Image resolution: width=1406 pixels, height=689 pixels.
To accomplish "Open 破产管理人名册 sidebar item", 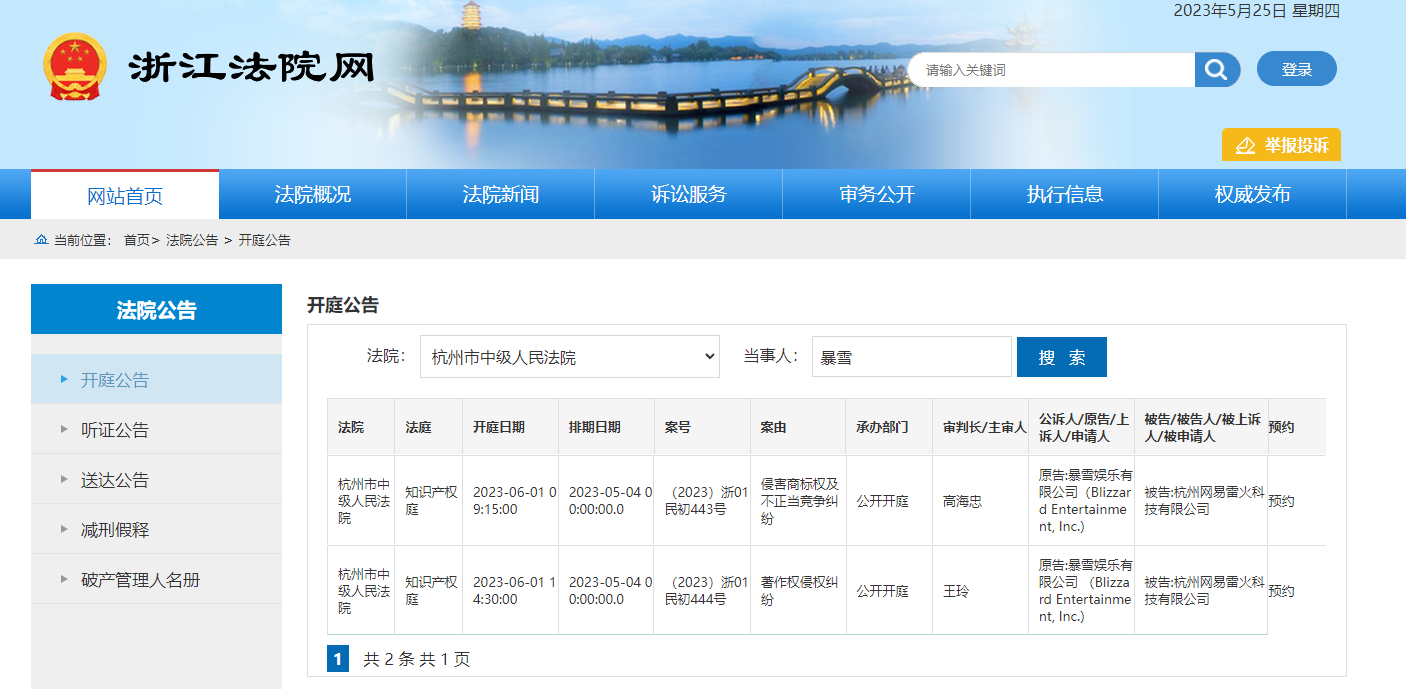I will pyautogui.click(x=140, y=580).
